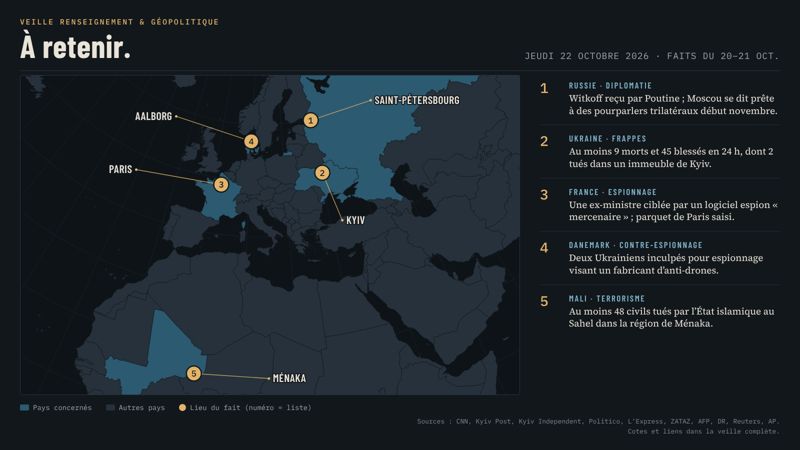The width and height of the screenshot is (800, 450).
Task: Click the 'FRANCE · ESPIONNAGE' heading
Action: (613, 192)
